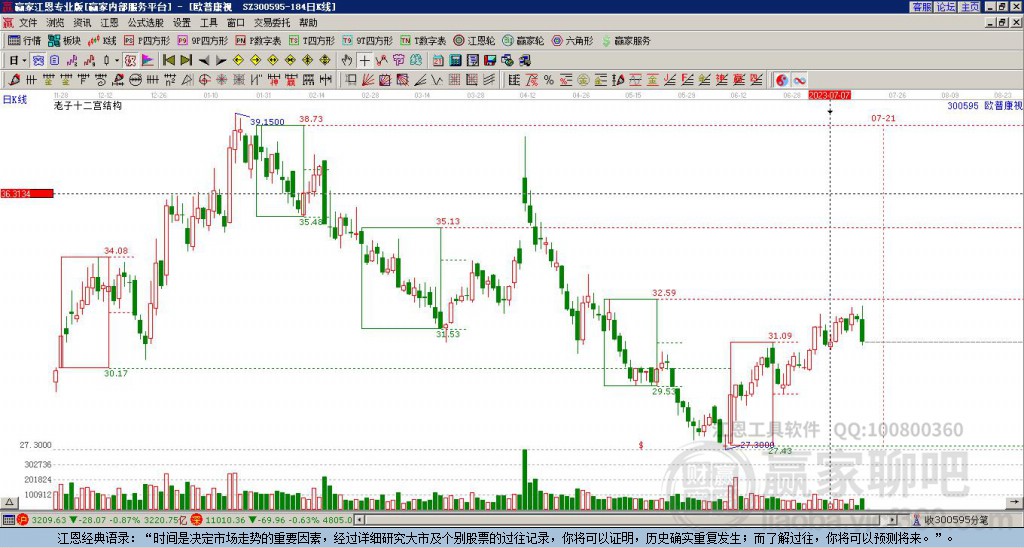Image resolution: width=1024 pixels, height=548 pixels.
Task: Open the 交易委托 menu
Action: pos(272,23)
